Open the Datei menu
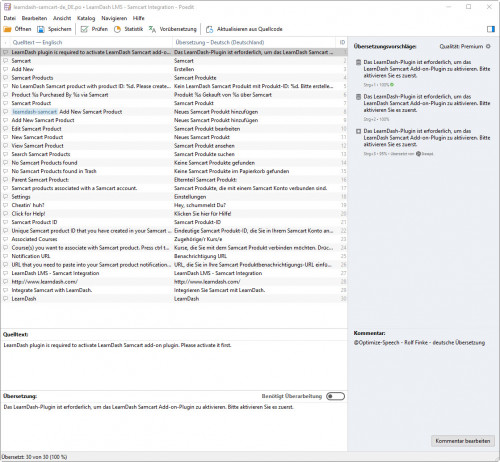Image resolution: width=500 pixels, height=462 pixels. coord(10,18)
